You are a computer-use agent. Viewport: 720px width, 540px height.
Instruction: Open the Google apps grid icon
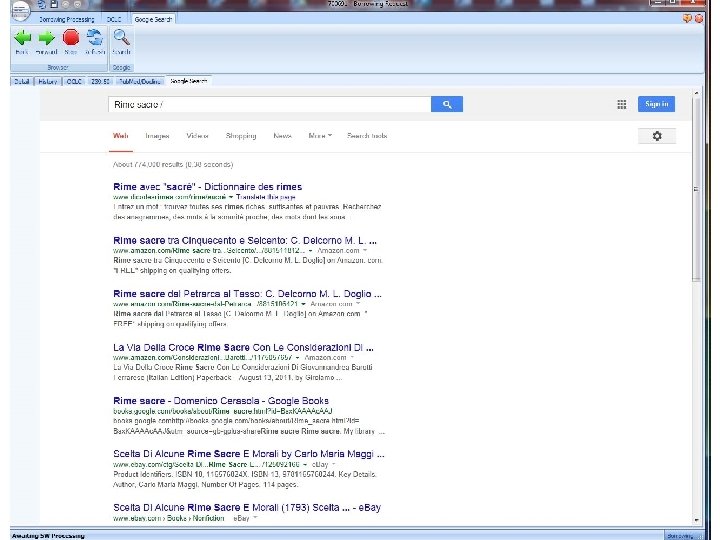click(622, 105)
